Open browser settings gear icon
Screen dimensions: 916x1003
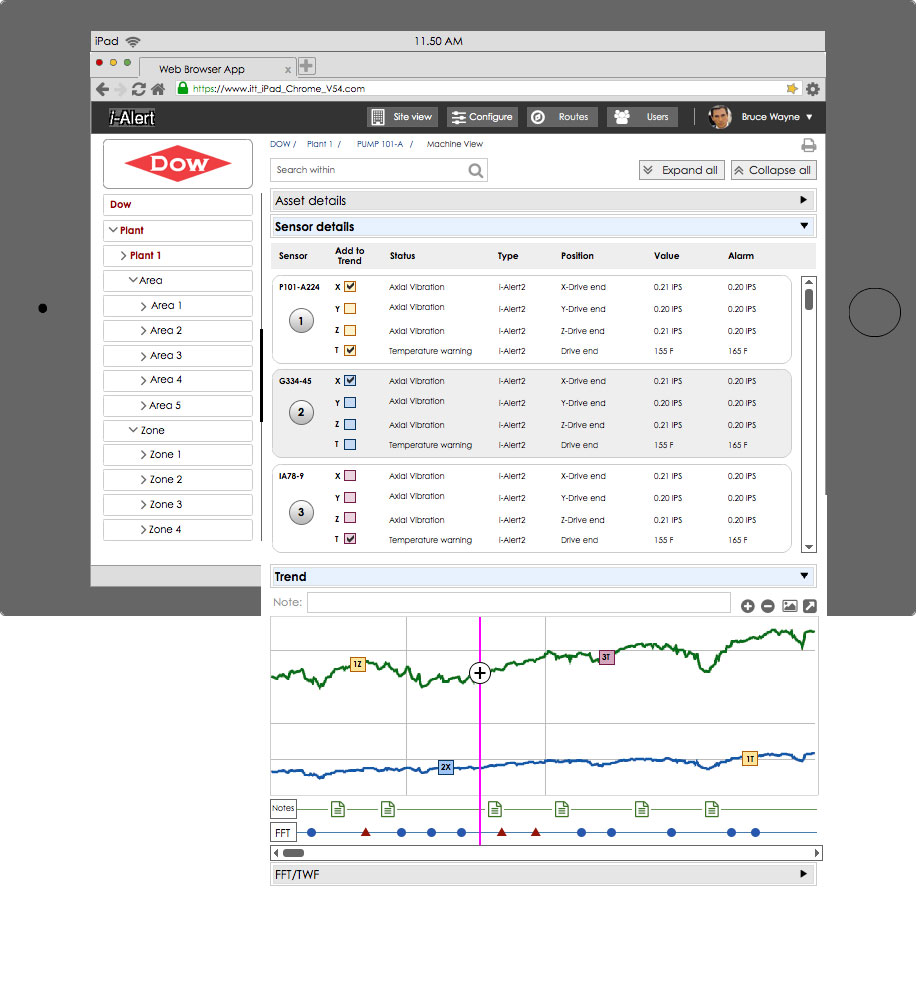click(x=812, y=89)
